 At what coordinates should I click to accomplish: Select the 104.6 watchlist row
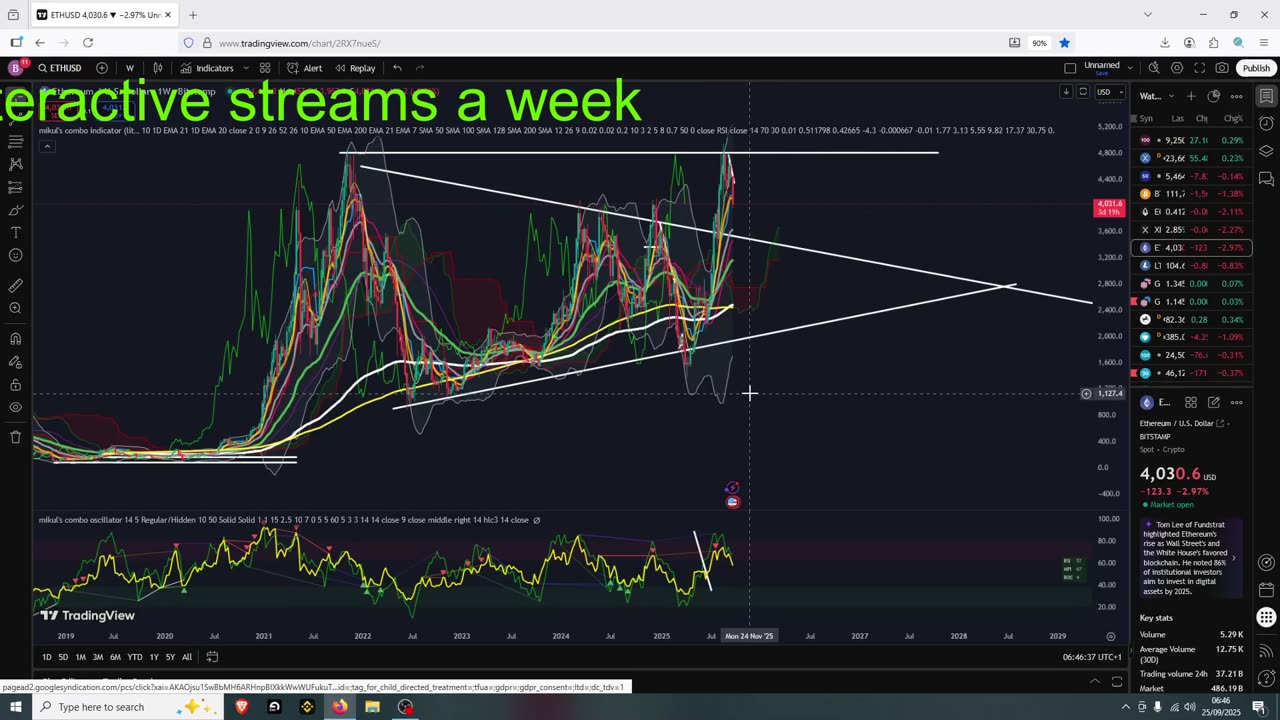click(x=1194, y=266)
